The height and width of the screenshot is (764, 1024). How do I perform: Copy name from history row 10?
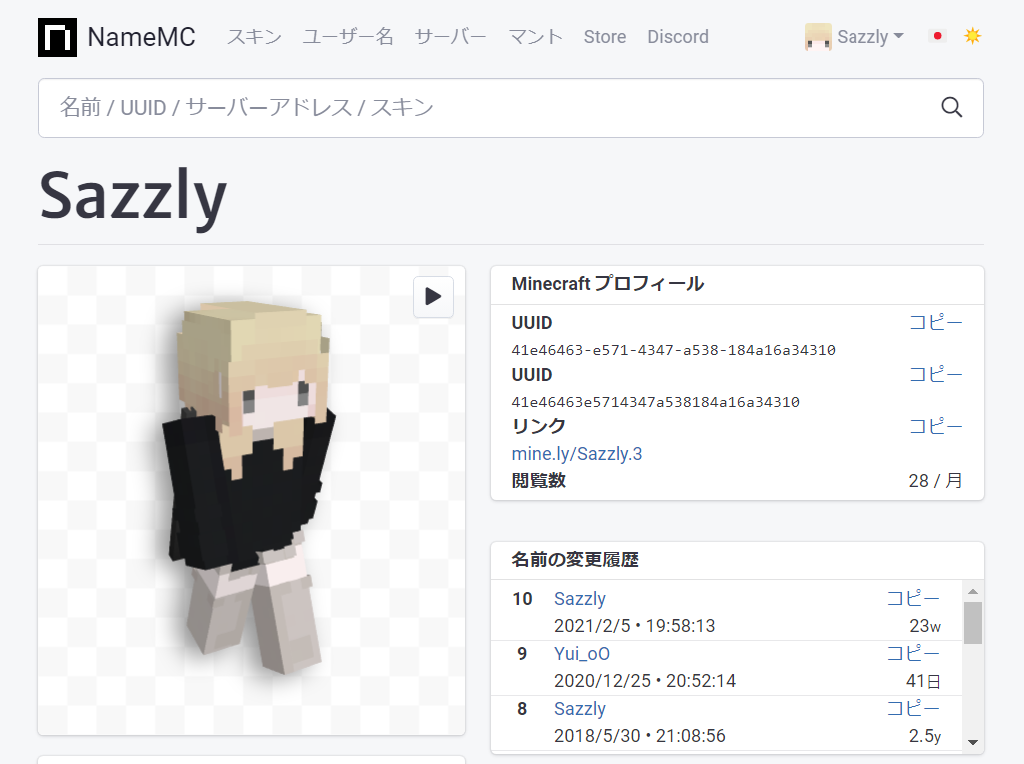(913, 598)
